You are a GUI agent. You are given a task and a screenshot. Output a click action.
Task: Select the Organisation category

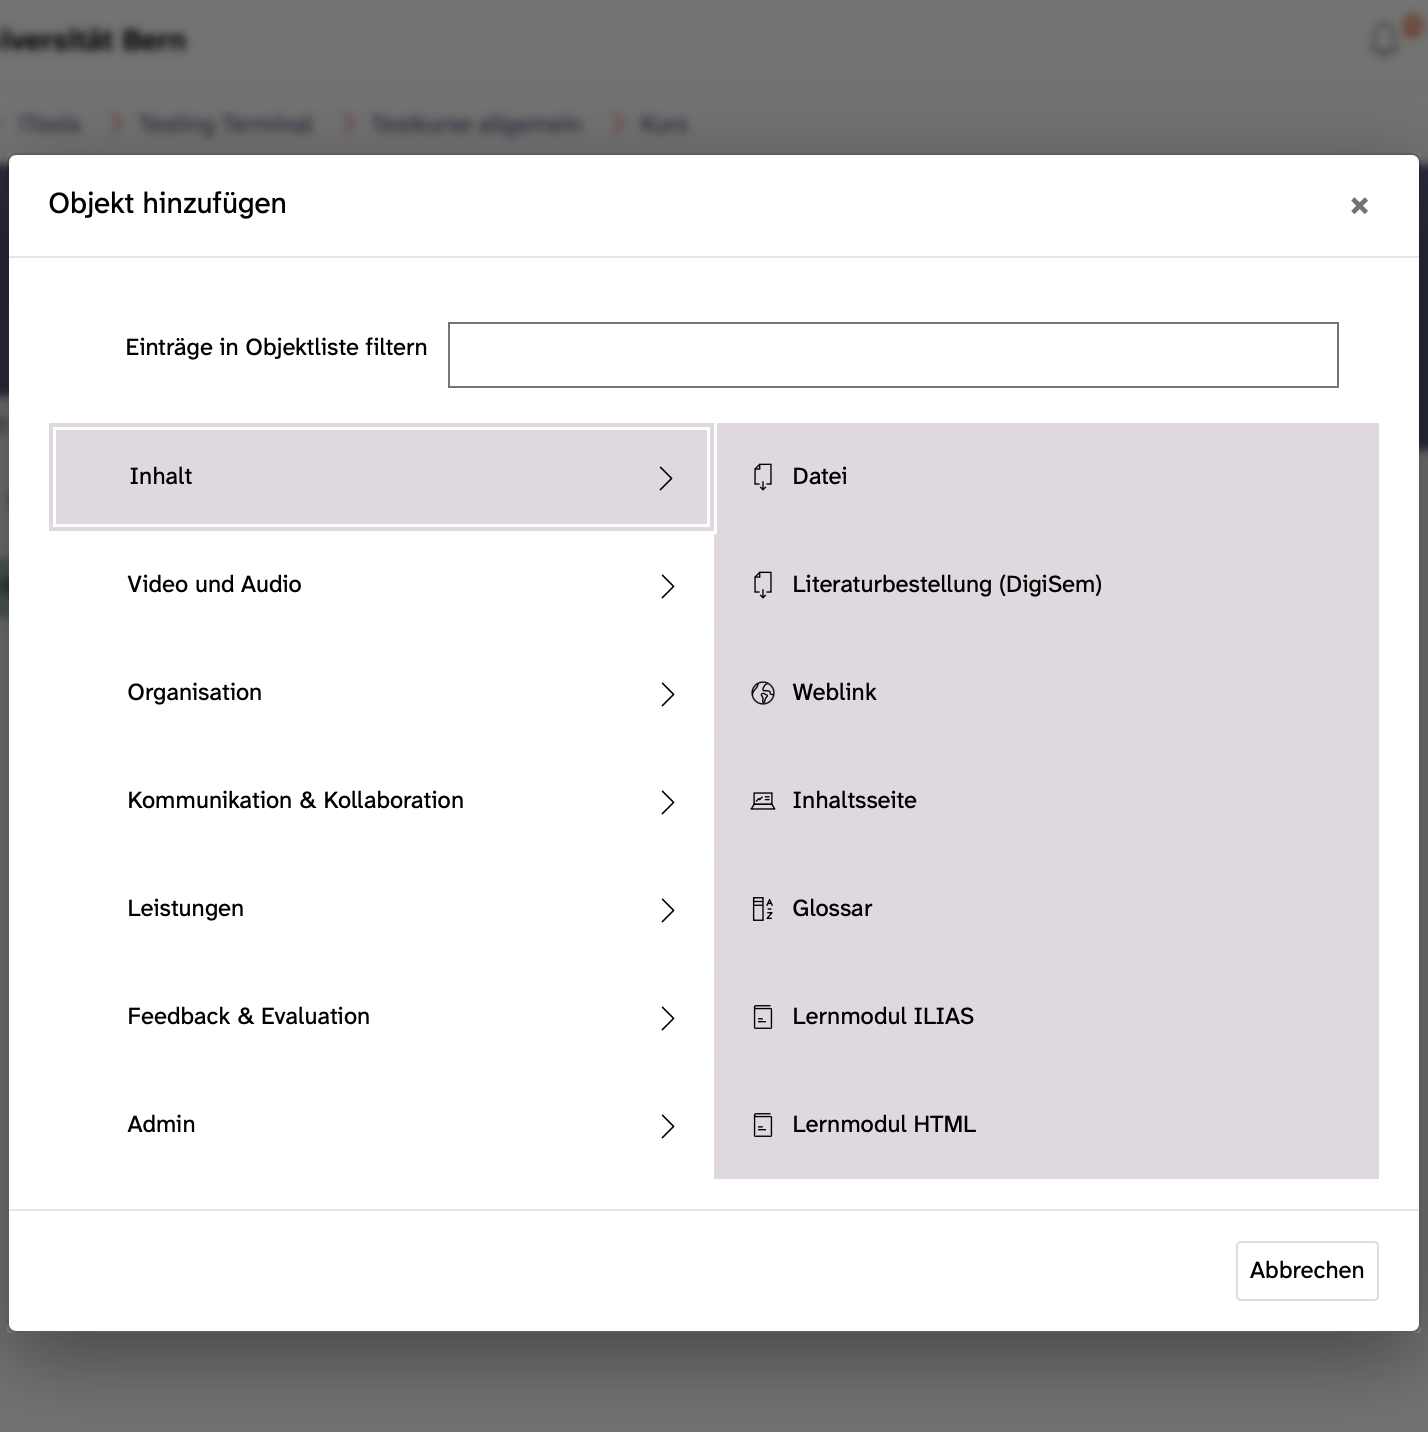tap(381, 693)
